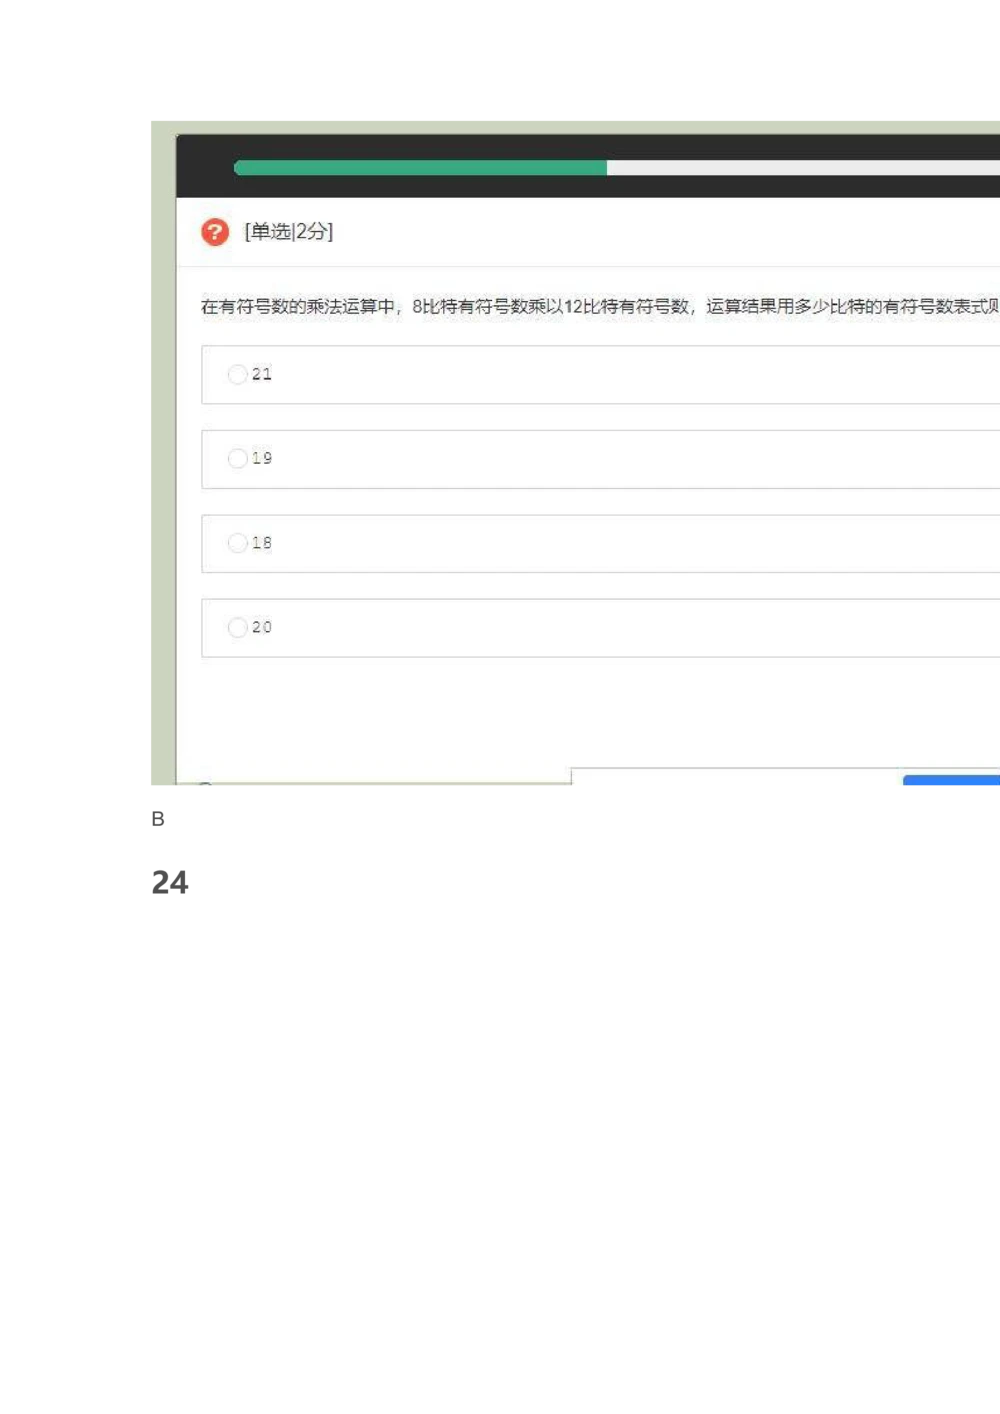Choose the option row labeled 21
Image resolution: width=1000 pixels, height=1414 pixels.
click(x=600, y=374)
